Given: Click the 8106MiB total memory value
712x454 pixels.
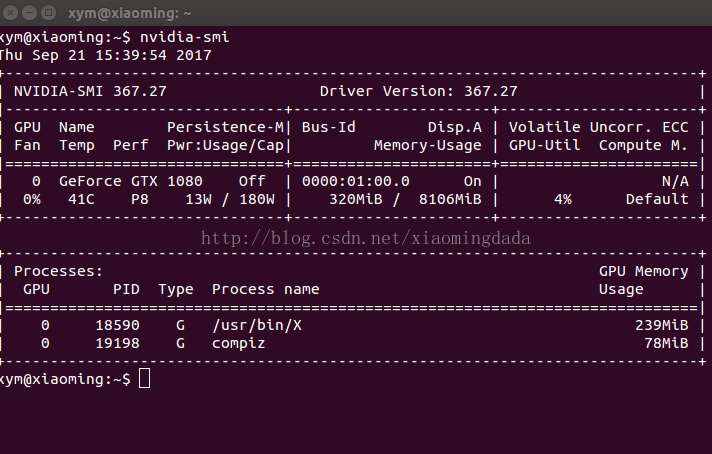Looking at the screenshot, I should click(450, 199).
